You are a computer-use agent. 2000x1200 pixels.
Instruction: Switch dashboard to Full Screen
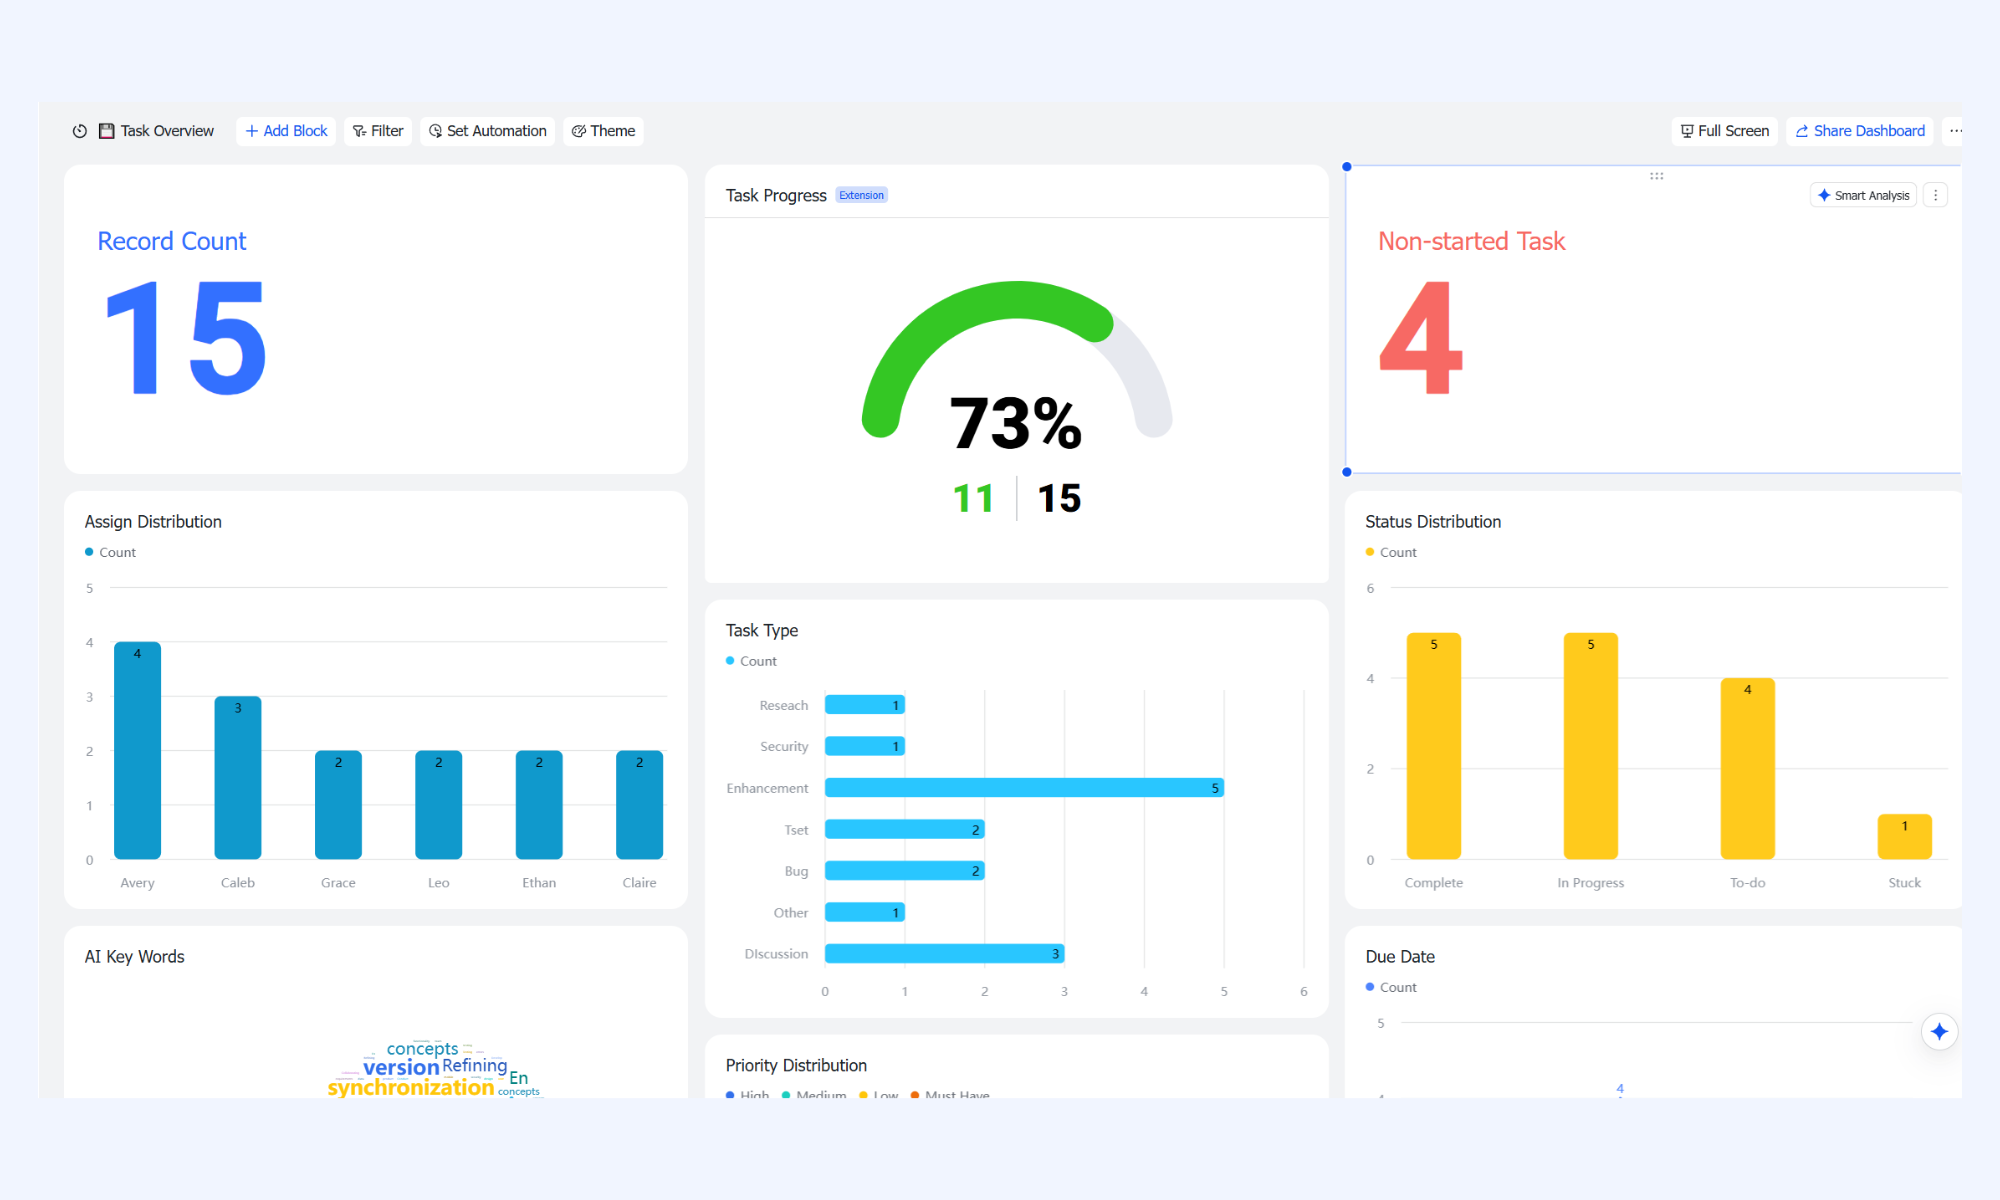1725,131
